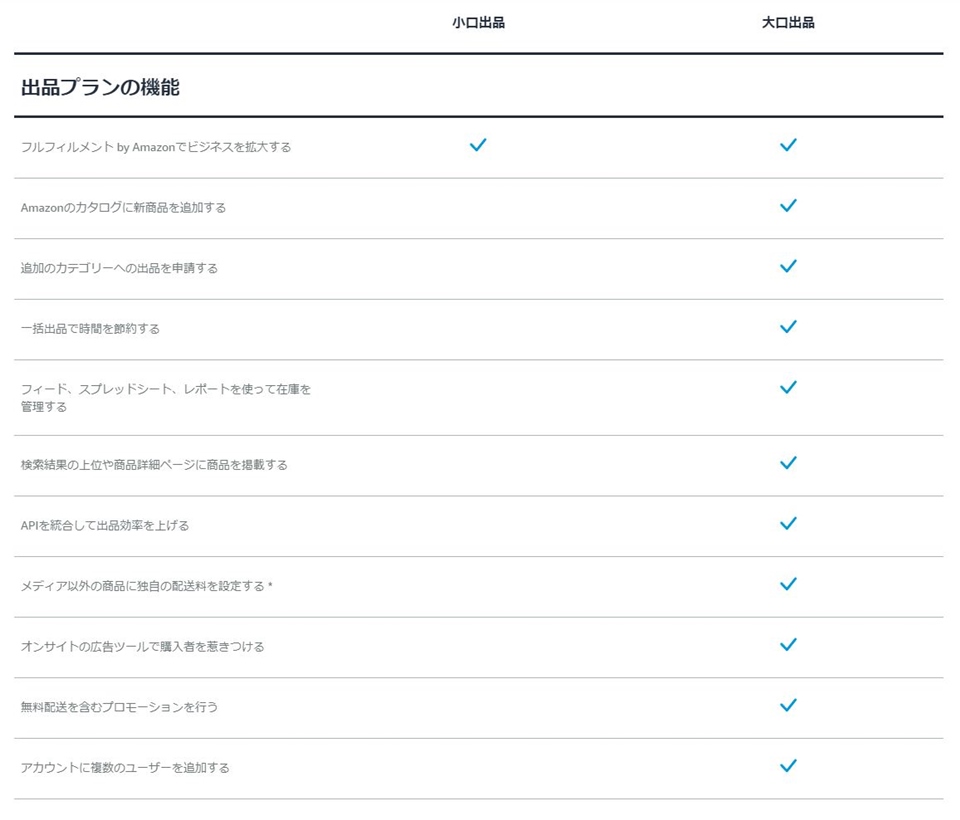Screen dimensions: 960x820
Task: Click the フルフィルメント by Amazon feature text
Action: coord(156,147)
